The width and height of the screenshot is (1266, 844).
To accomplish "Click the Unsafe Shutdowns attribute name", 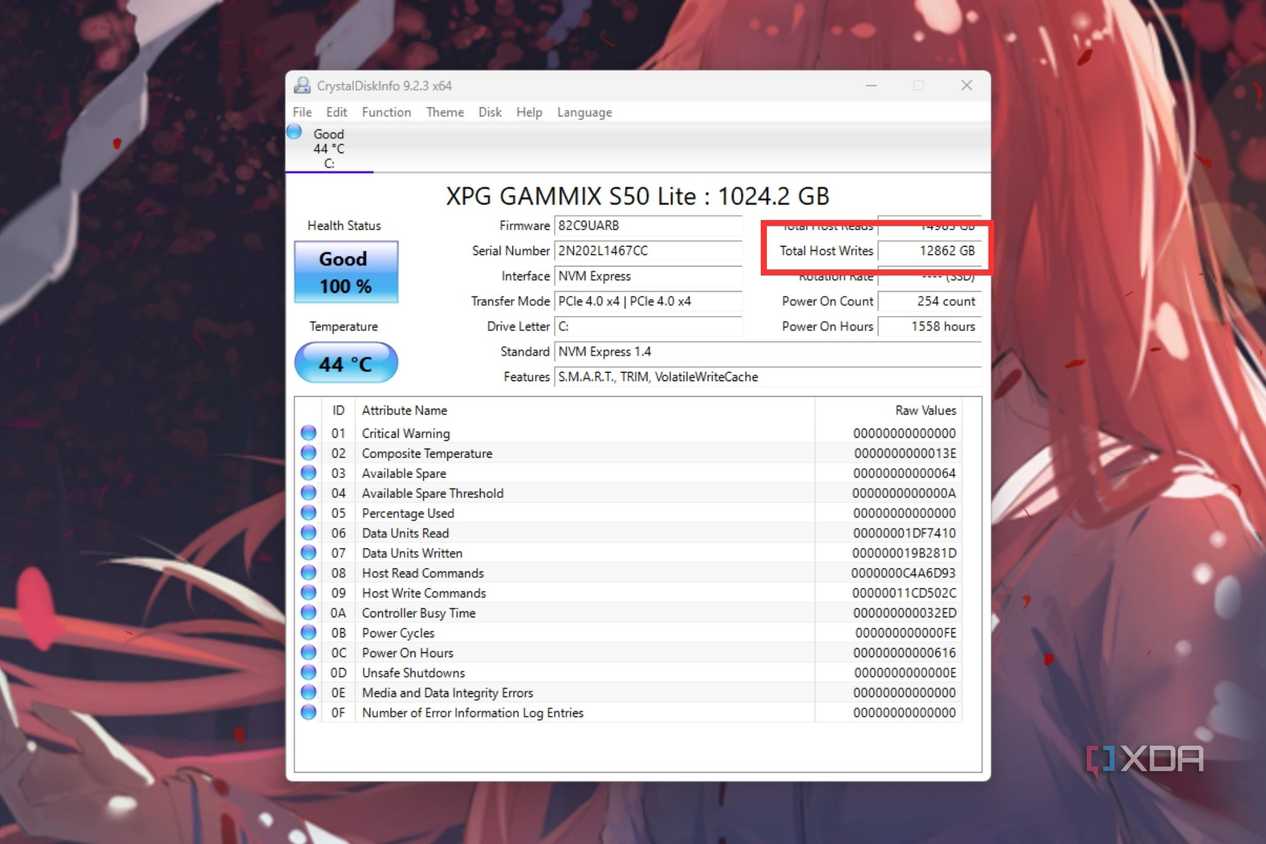I will (x=413, y=673).
